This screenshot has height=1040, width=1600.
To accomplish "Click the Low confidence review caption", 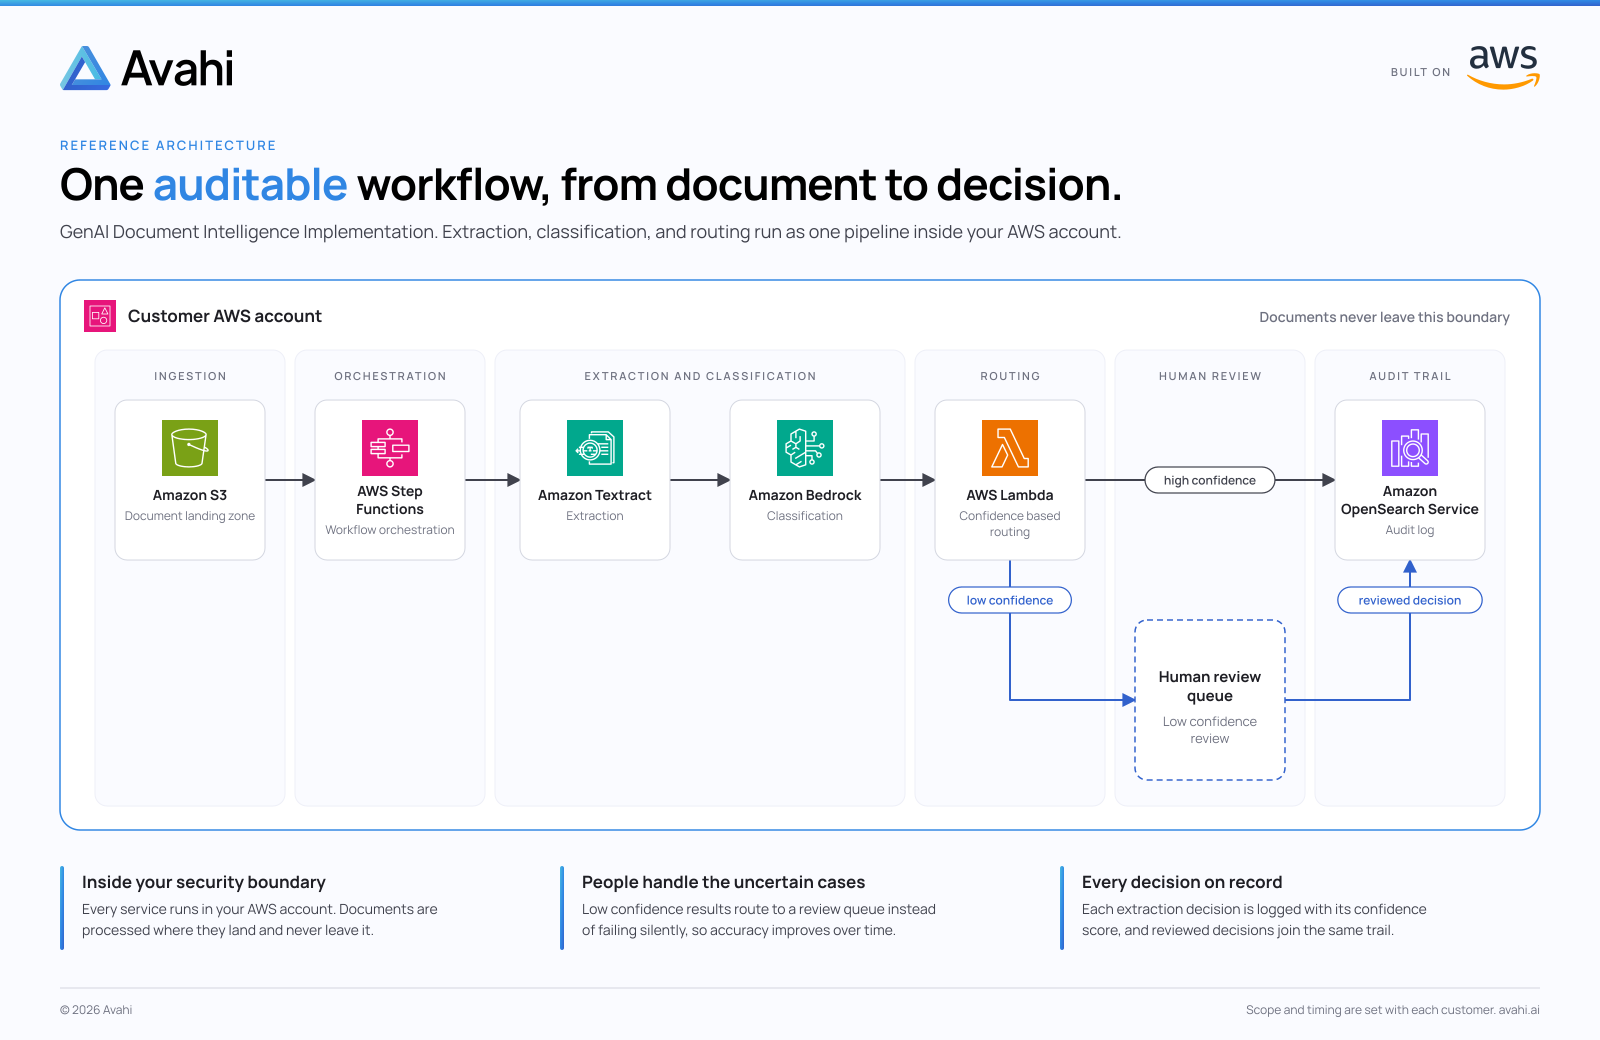I will tap(1210, 730).
